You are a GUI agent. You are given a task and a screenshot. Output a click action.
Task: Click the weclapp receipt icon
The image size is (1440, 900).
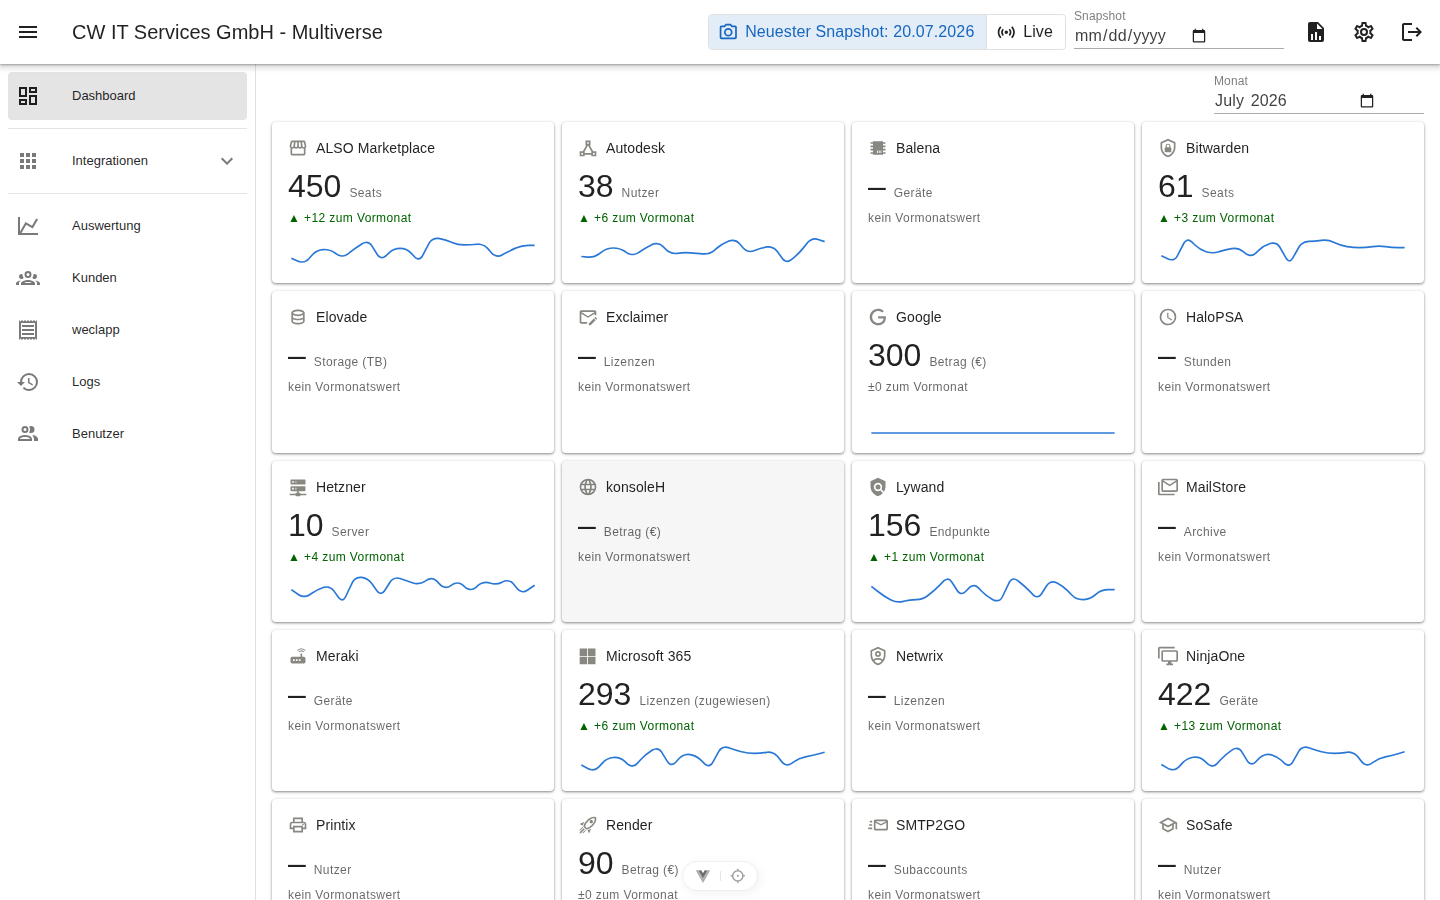pyautogui.click(x=28, y=330)
